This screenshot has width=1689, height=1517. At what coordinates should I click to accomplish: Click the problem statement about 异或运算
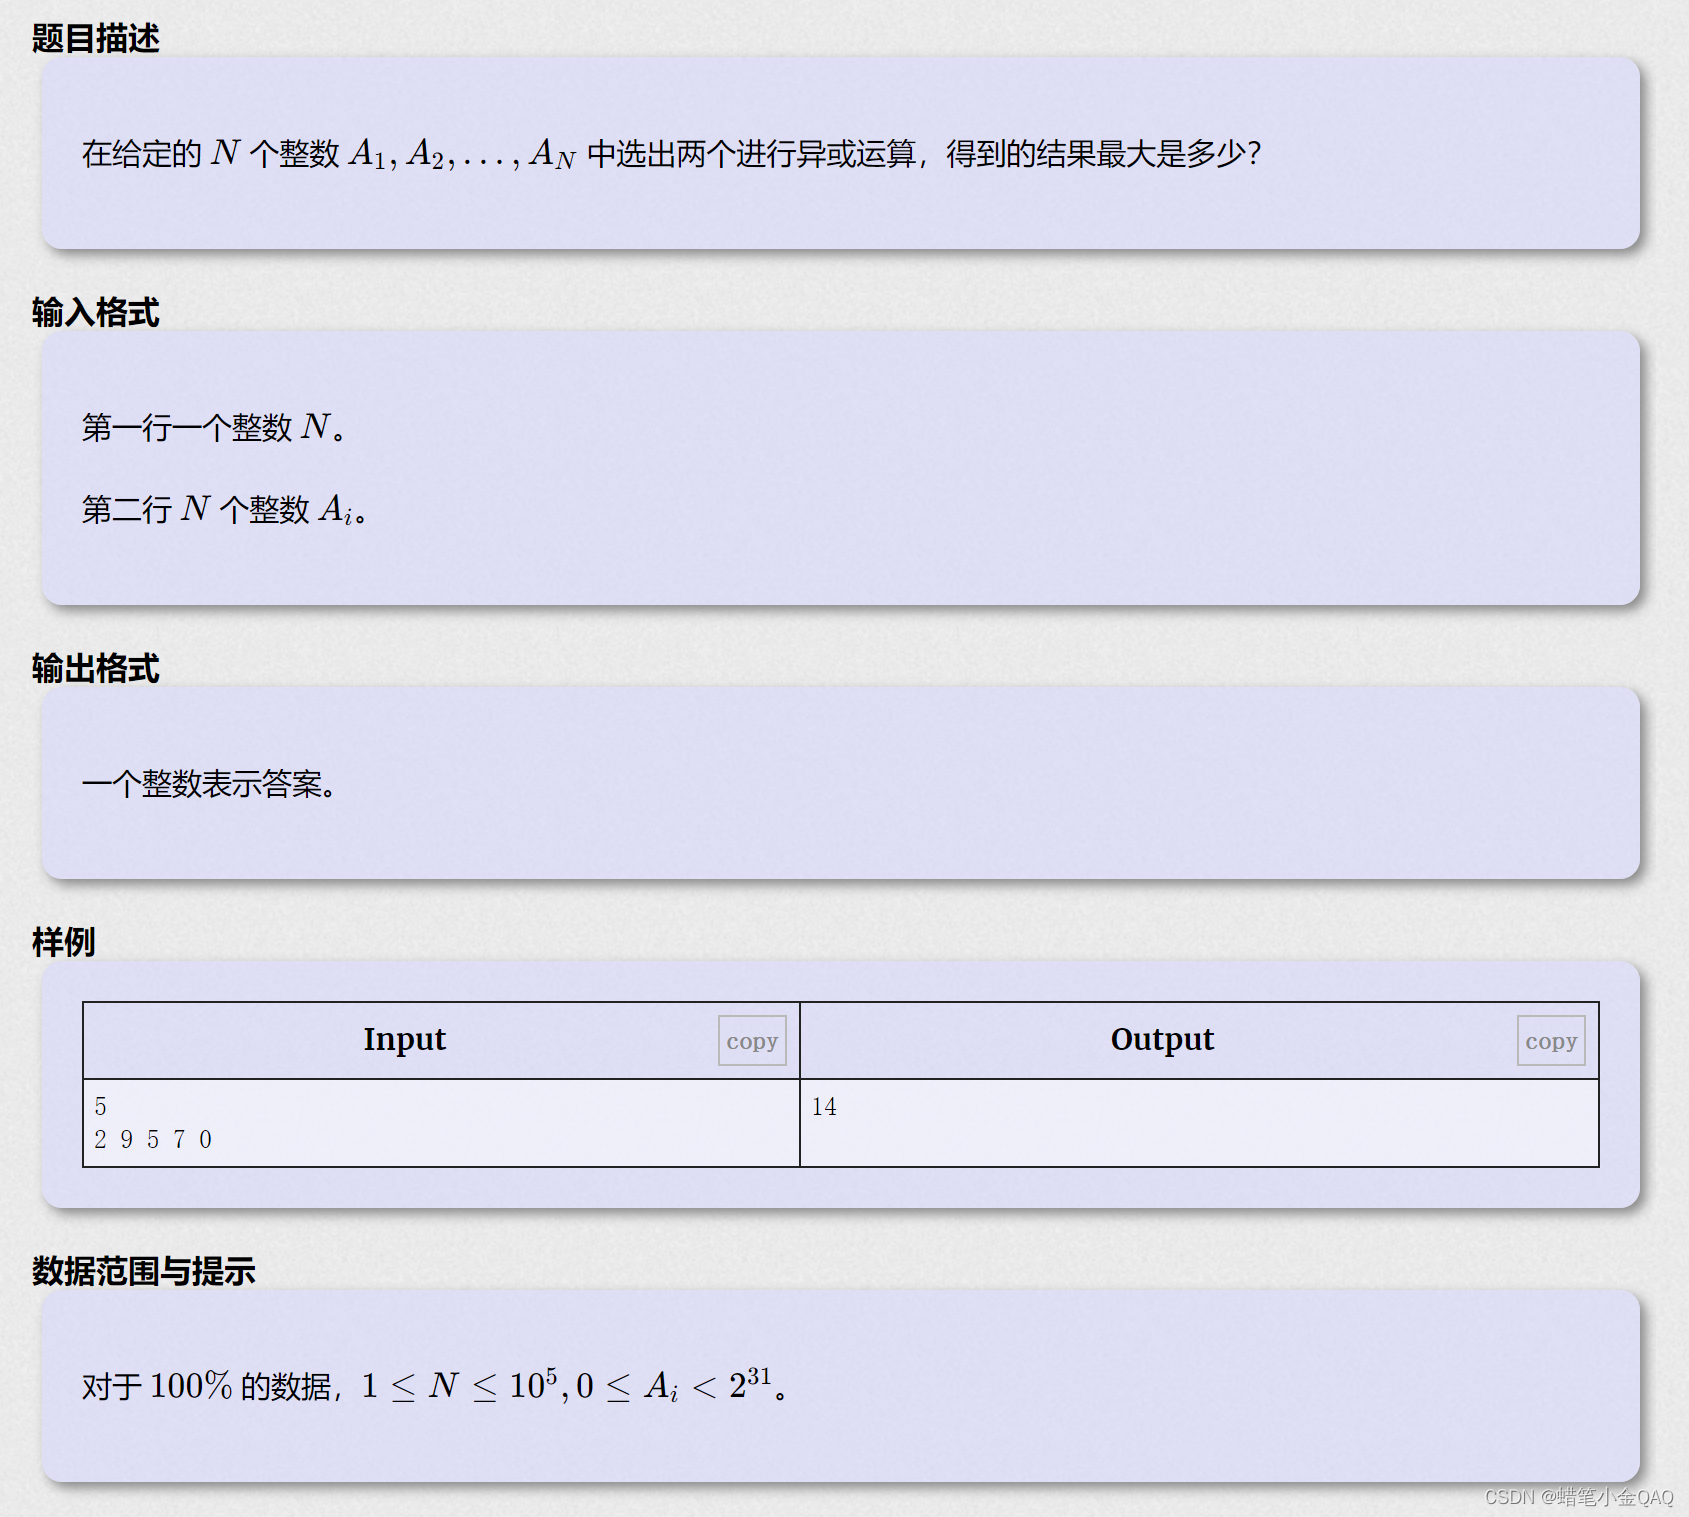point(671,154)
